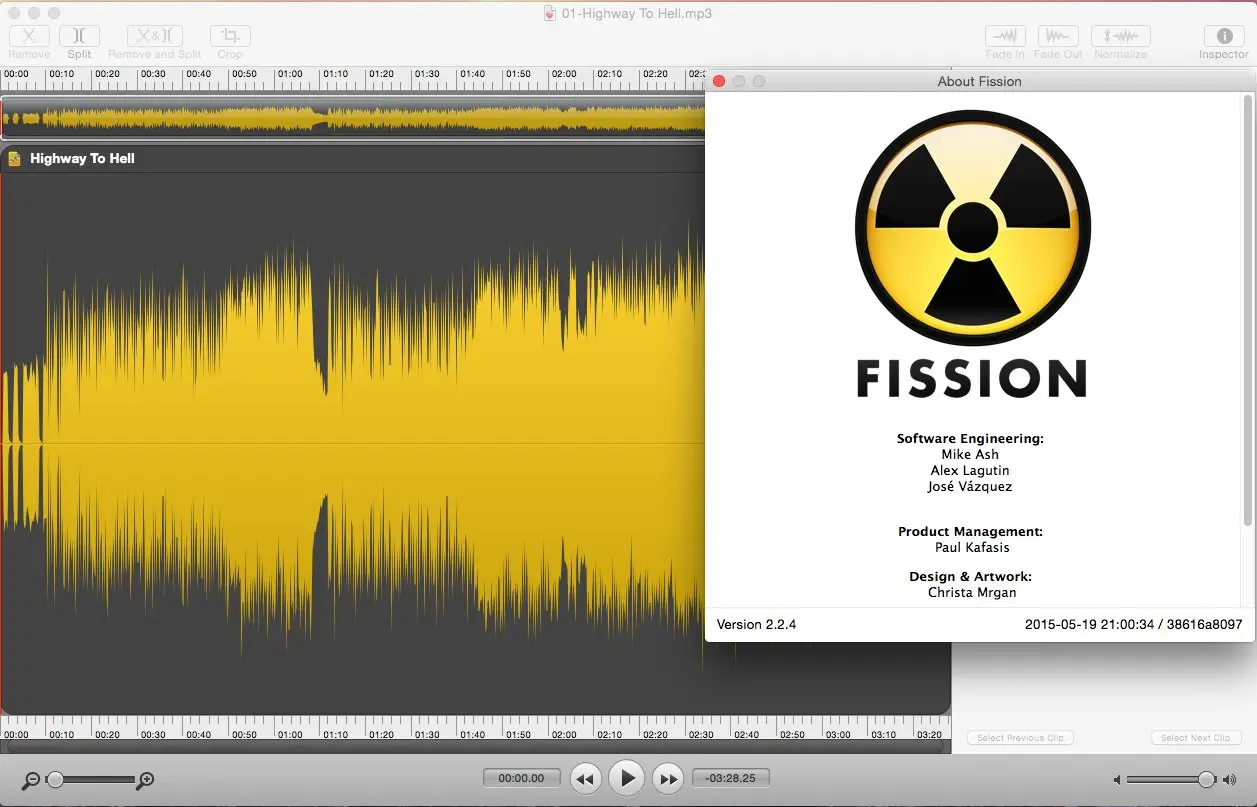The image size is (1257, 807).
Task: Click Select Previous Clip button
Action: pos(1020,738)
